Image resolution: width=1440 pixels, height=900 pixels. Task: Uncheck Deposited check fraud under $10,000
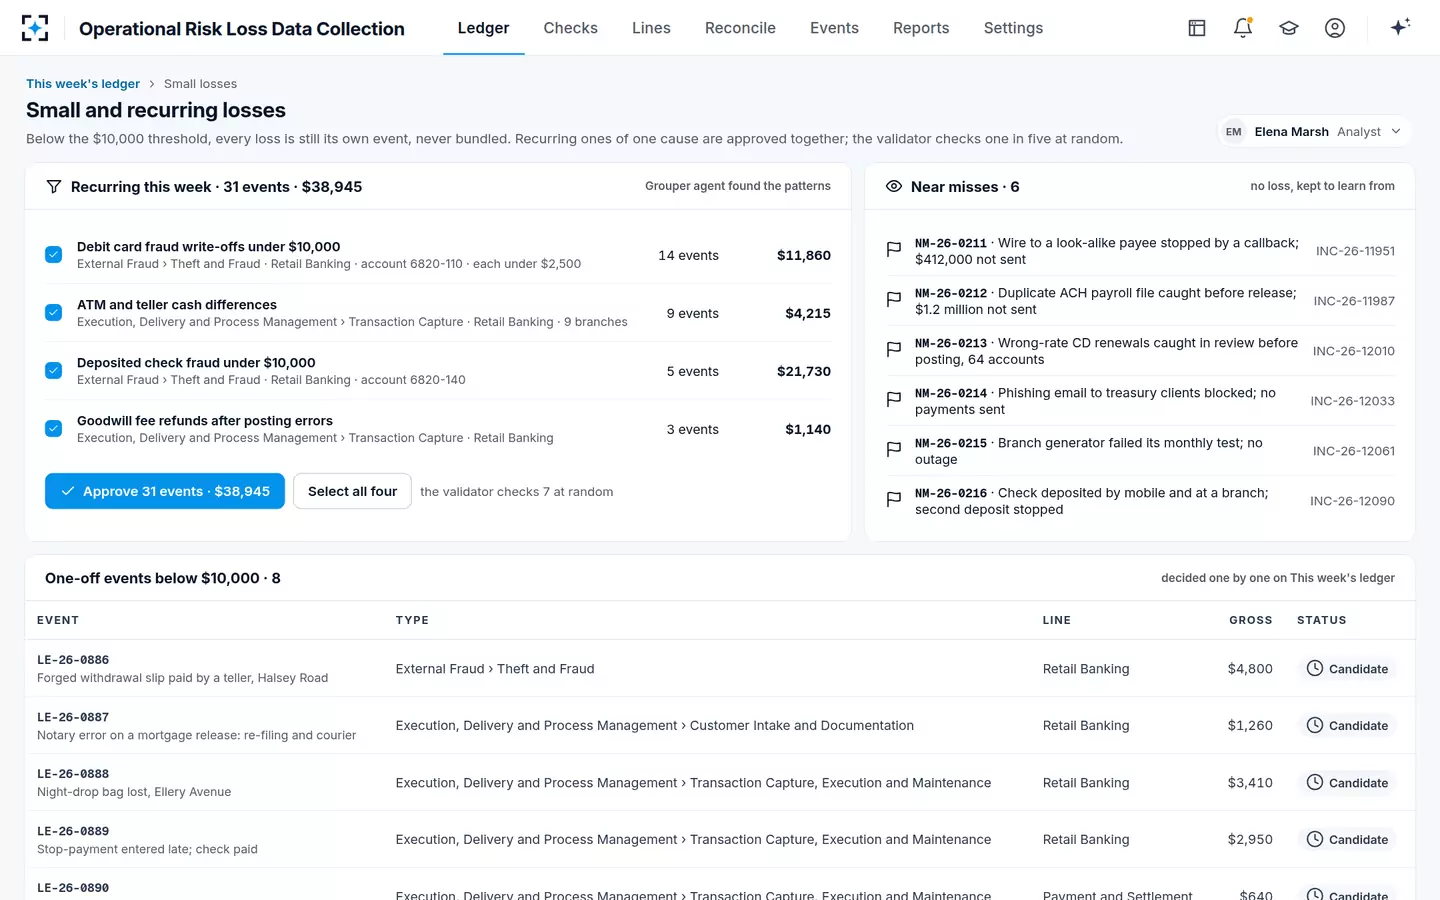54,371
